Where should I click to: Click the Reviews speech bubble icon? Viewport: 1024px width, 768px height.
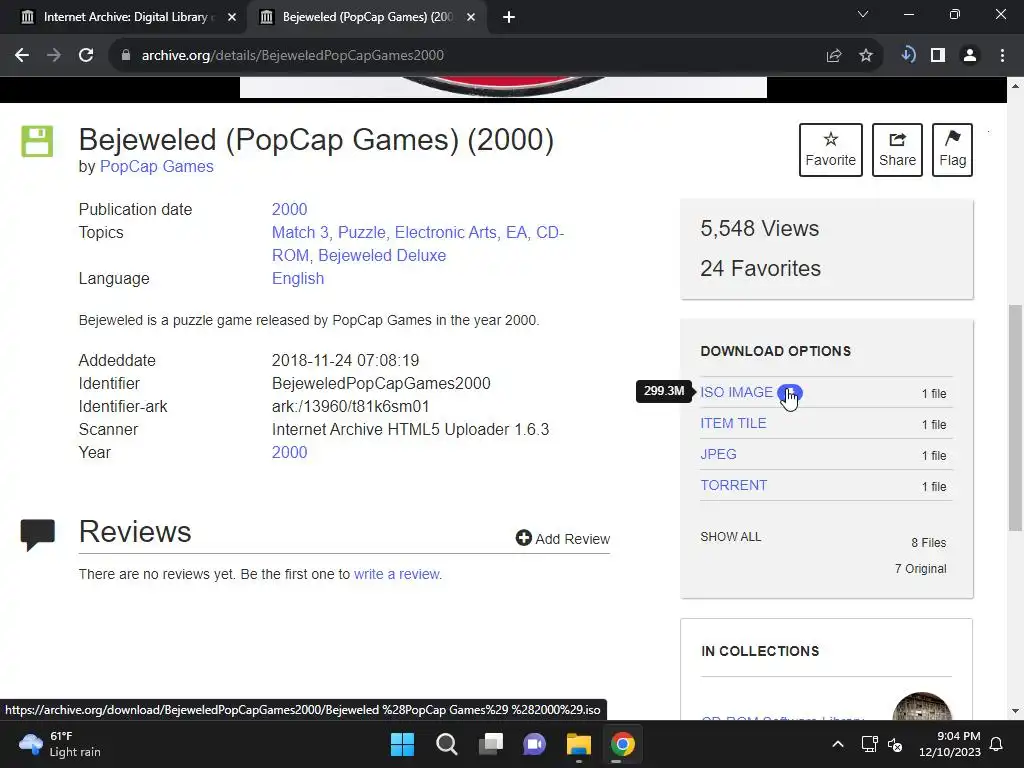pos(38,534)
